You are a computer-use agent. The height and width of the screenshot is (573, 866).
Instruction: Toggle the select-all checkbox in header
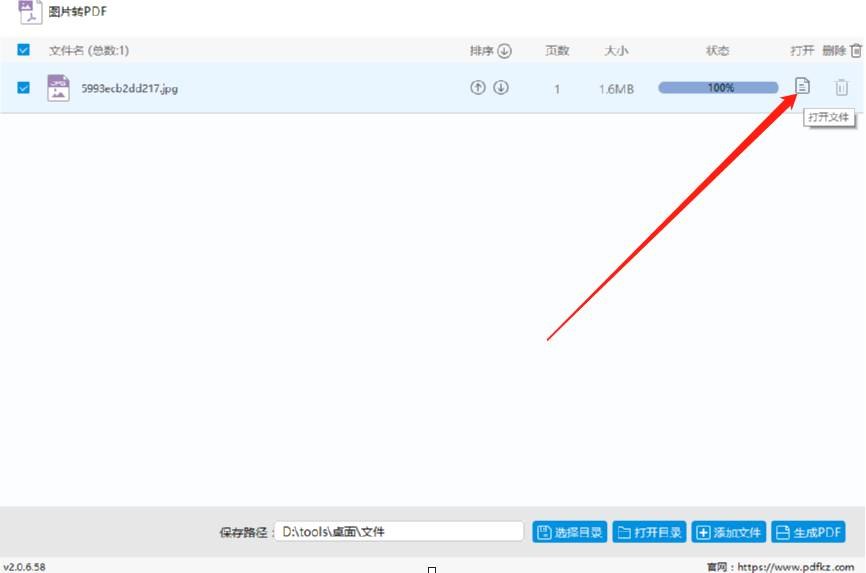pyautogui.click(x=23, y=50)
